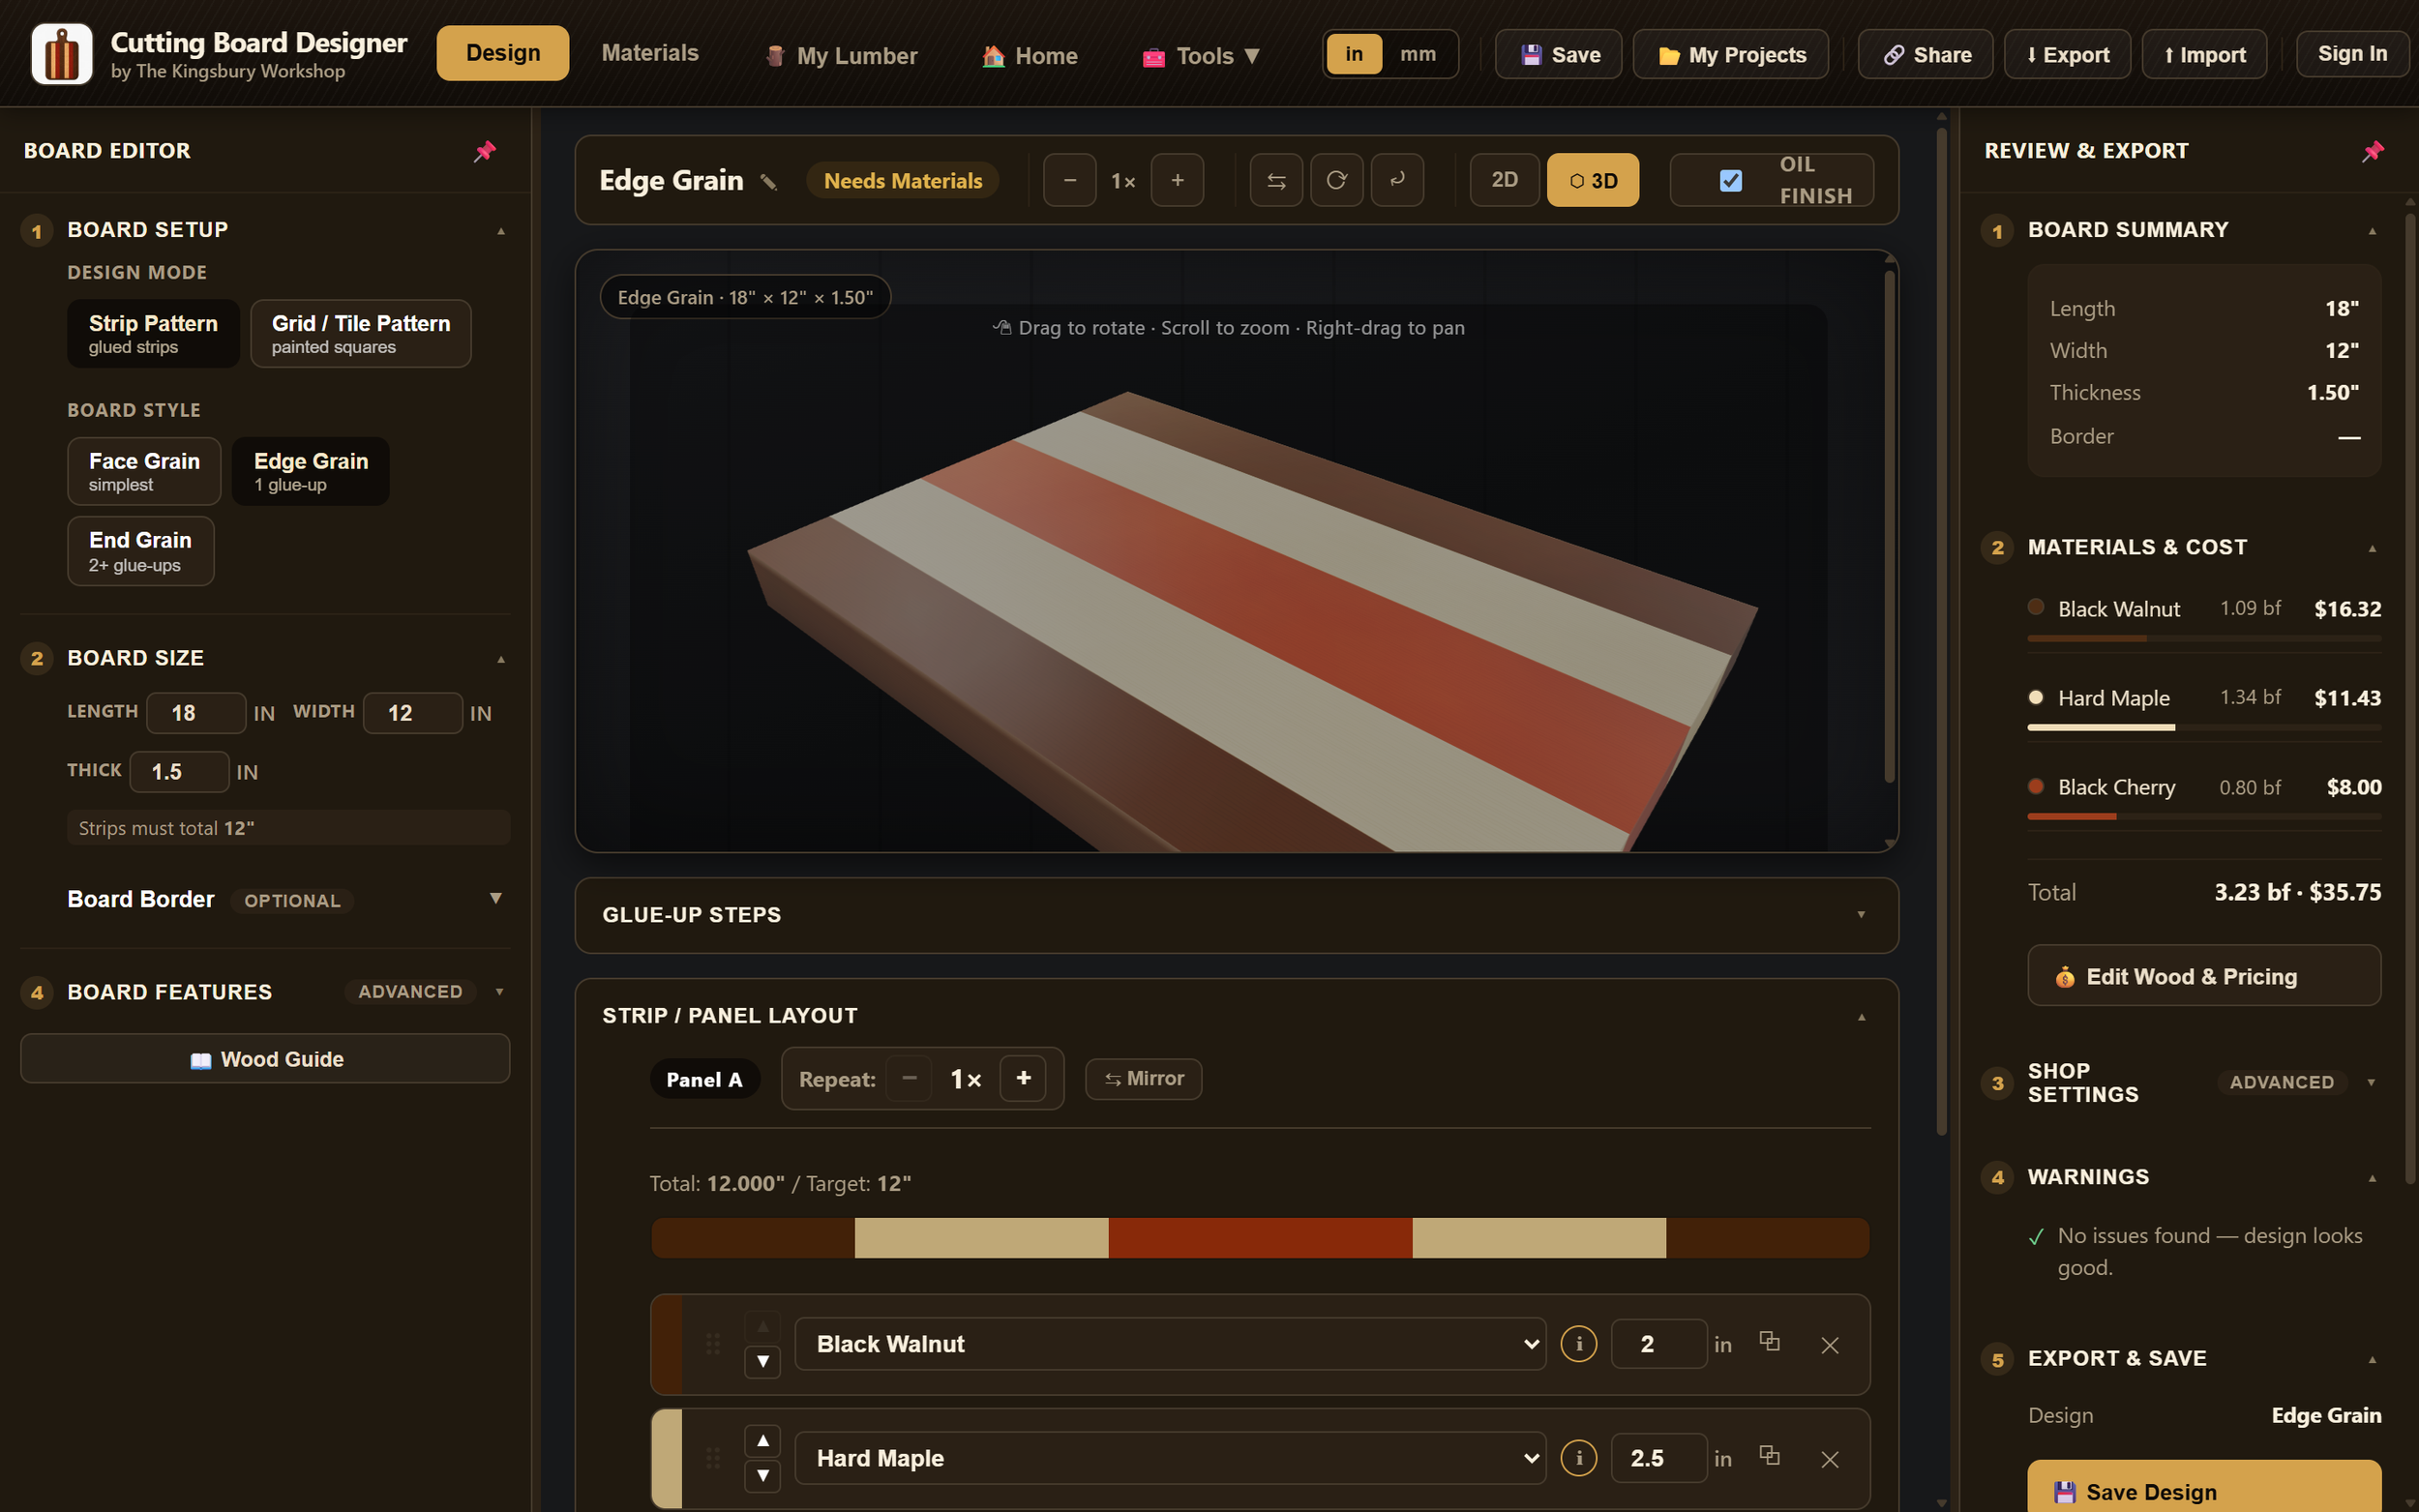
Task: Pin the Review & Export panel
Action: click(x=2372, y=151)
